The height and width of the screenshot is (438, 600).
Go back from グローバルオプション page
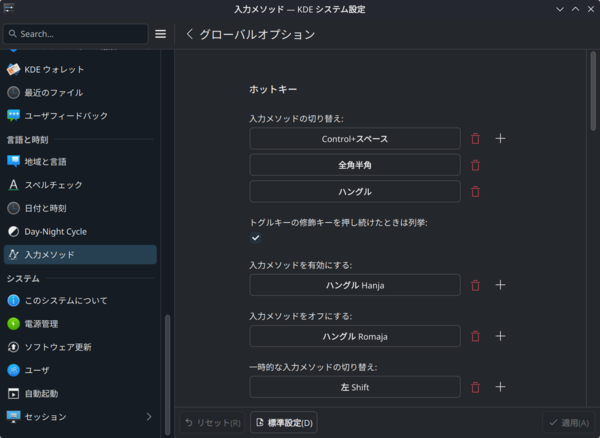pyautogui.click(x=189, y=34)
